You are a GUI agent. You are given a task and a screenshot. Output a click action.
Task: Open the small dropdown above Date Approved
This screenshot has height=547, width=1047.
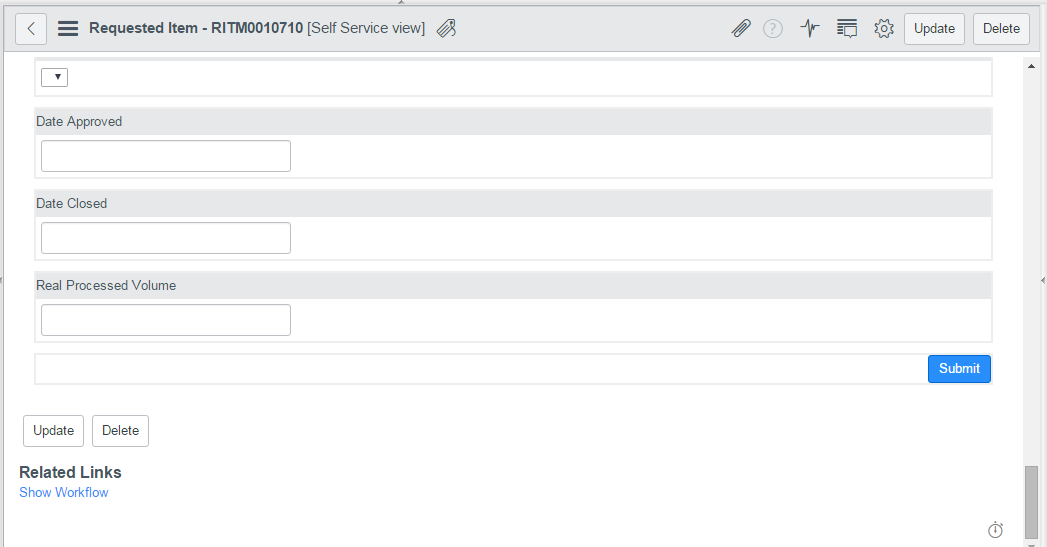click(x=54, y=77)
